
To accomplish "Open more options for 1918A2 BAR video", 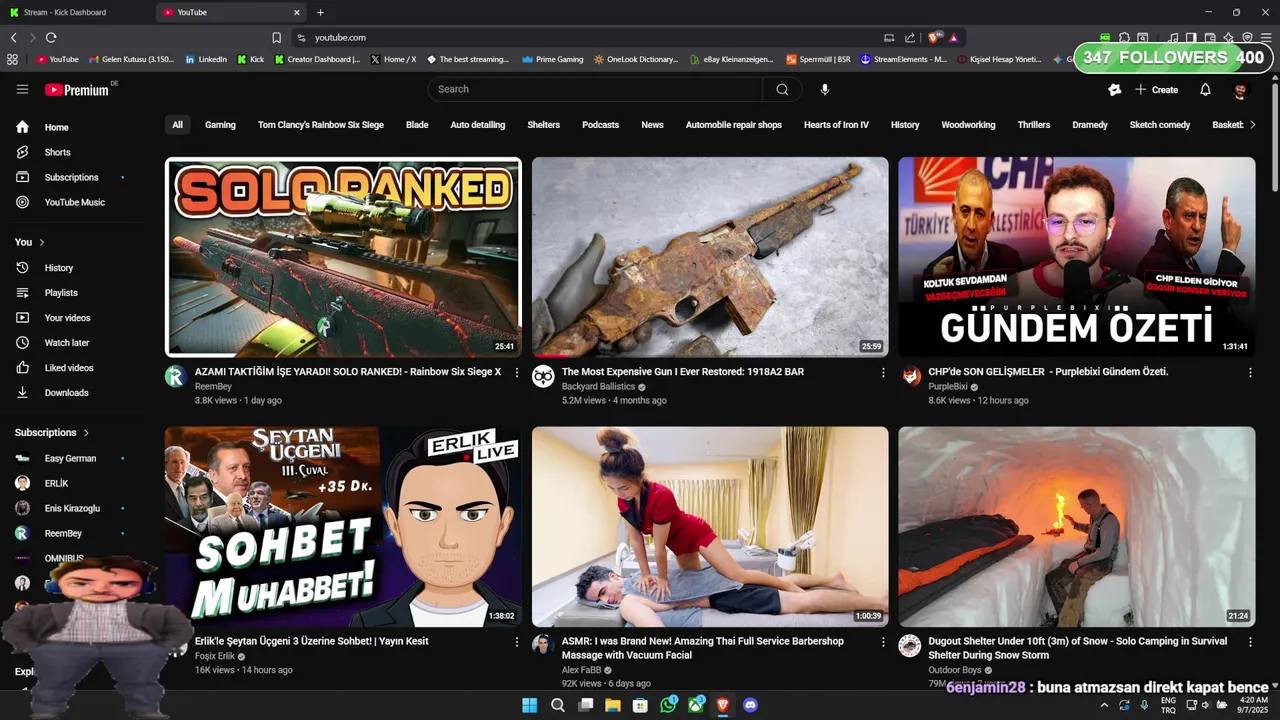I will (883, 372).
